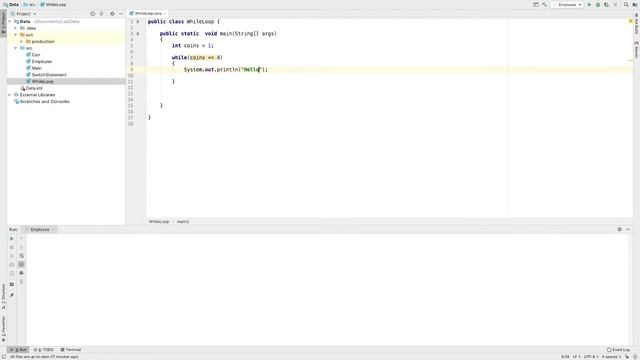
Task: Click the run gutter arrow beside main method
Action: (x=138, y=33)
